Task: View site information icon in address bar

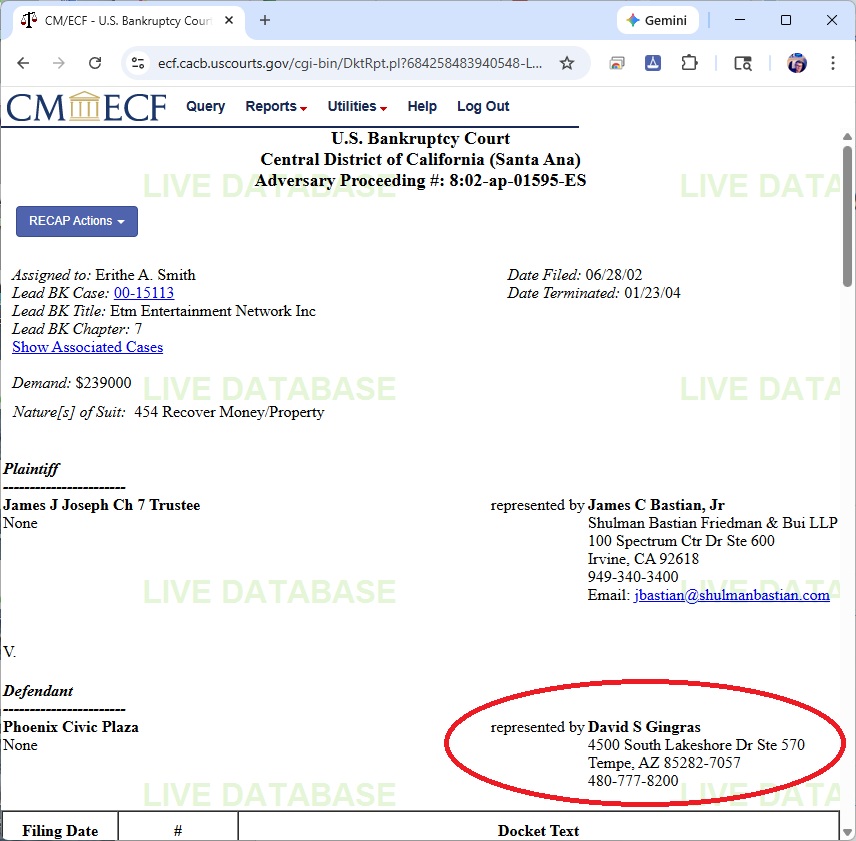Action: point(139,63)
